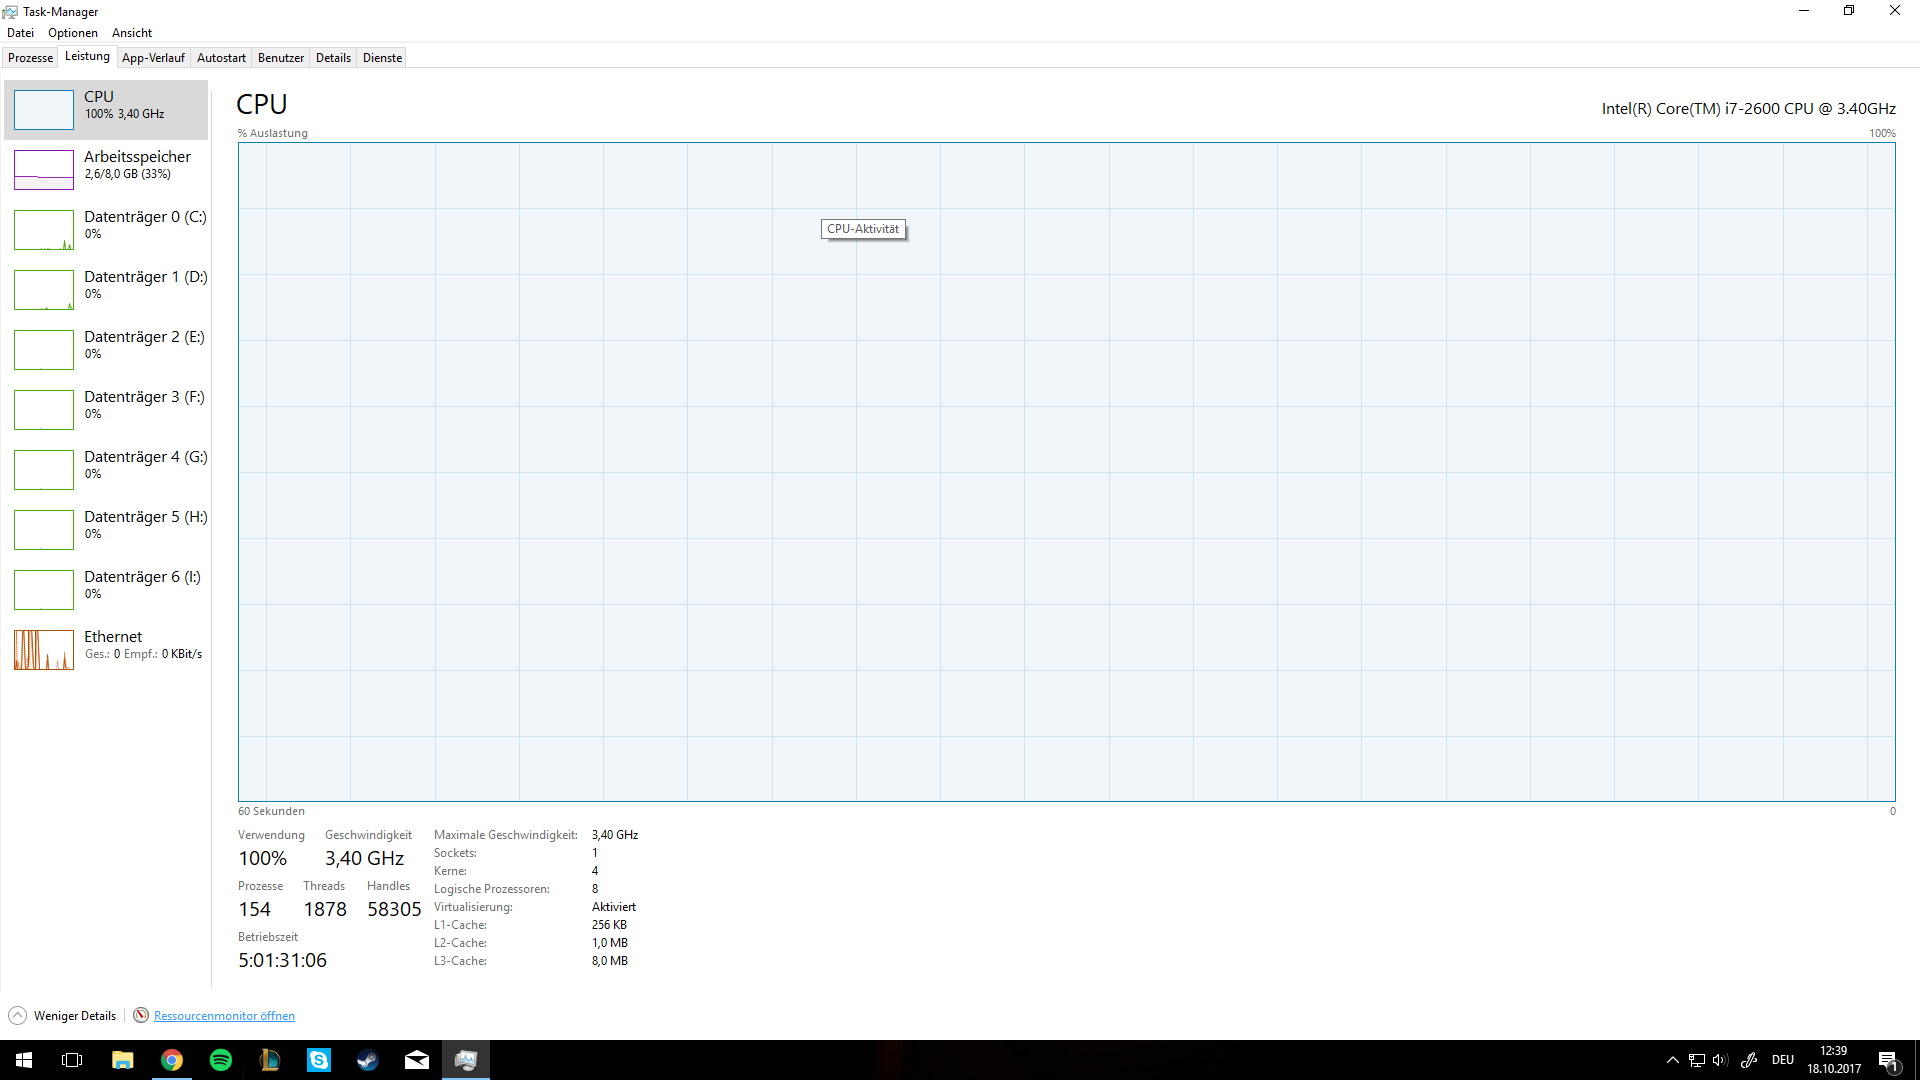The image size is (1920, 1080).
Task: Select the Ethernet network graph
Action: click(44, 650)
